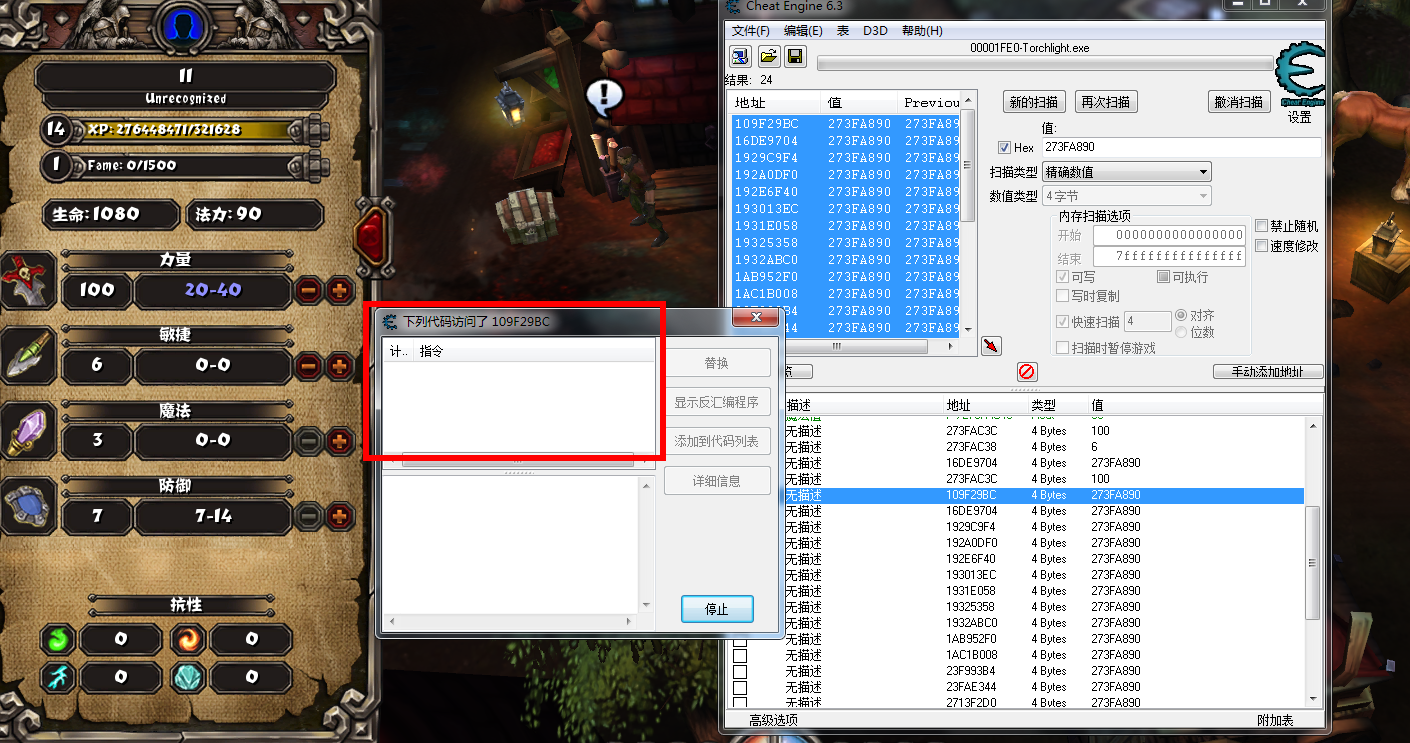Click the plus icon beside 力量 stat

coord(340,290)
